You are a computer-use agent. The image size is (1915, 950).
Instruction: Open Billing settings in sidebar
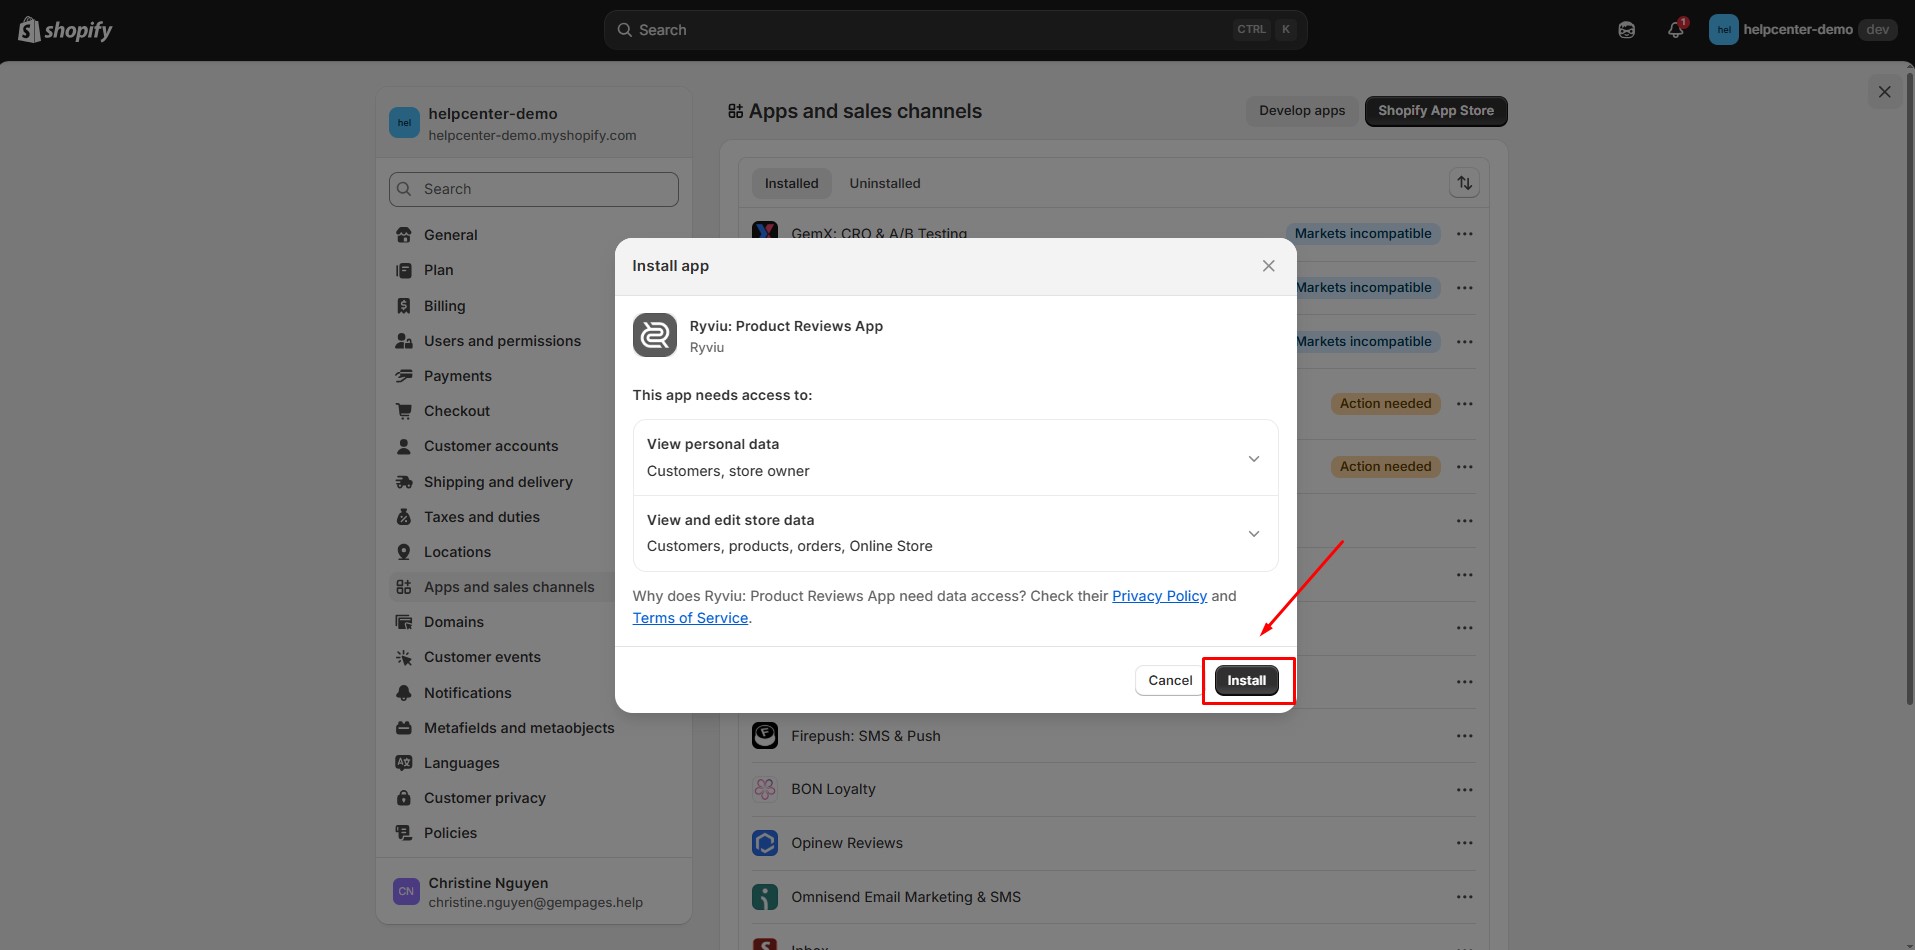click(x=444, y=306)
